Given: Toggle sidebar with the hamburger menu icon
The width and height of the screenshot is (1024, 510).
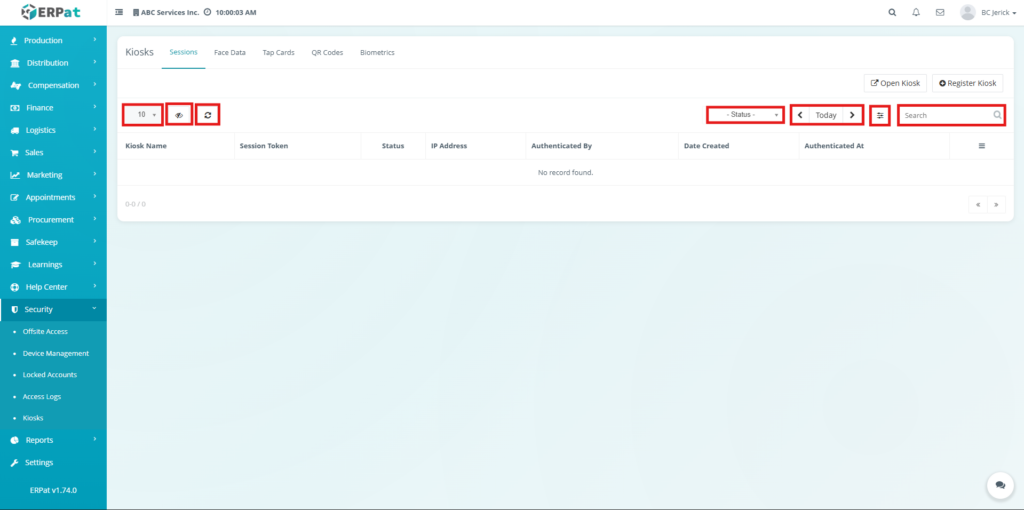Looking at the screenshot, I should click(120, 13).
